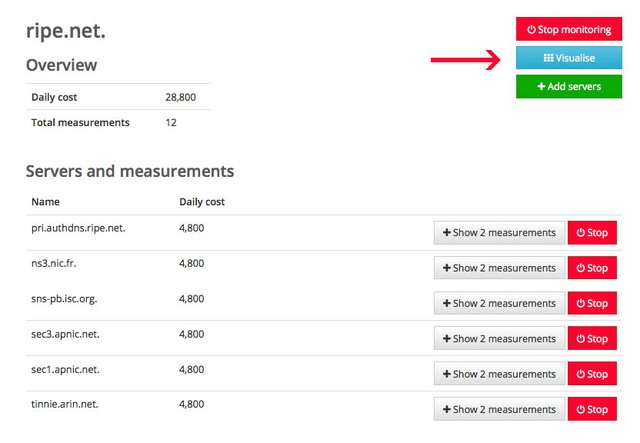Click the Daily cost column header in servers table

tap(202, 202)
